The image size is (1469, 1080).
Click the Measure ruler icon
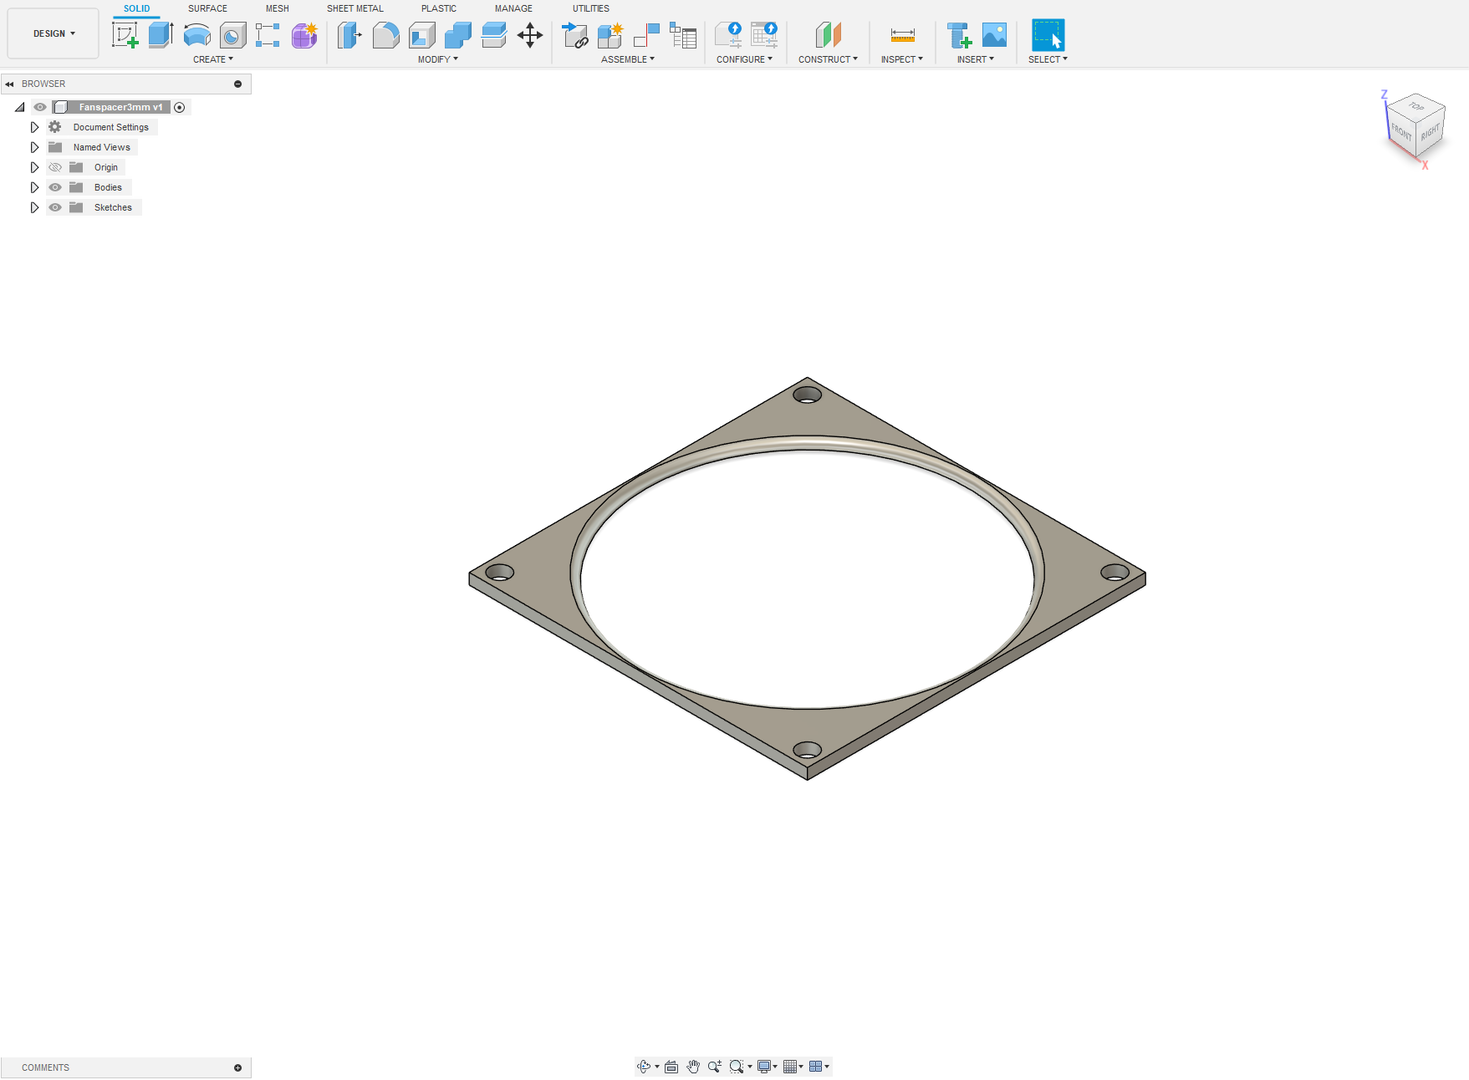pyautogui.click(x=902, y=35)
